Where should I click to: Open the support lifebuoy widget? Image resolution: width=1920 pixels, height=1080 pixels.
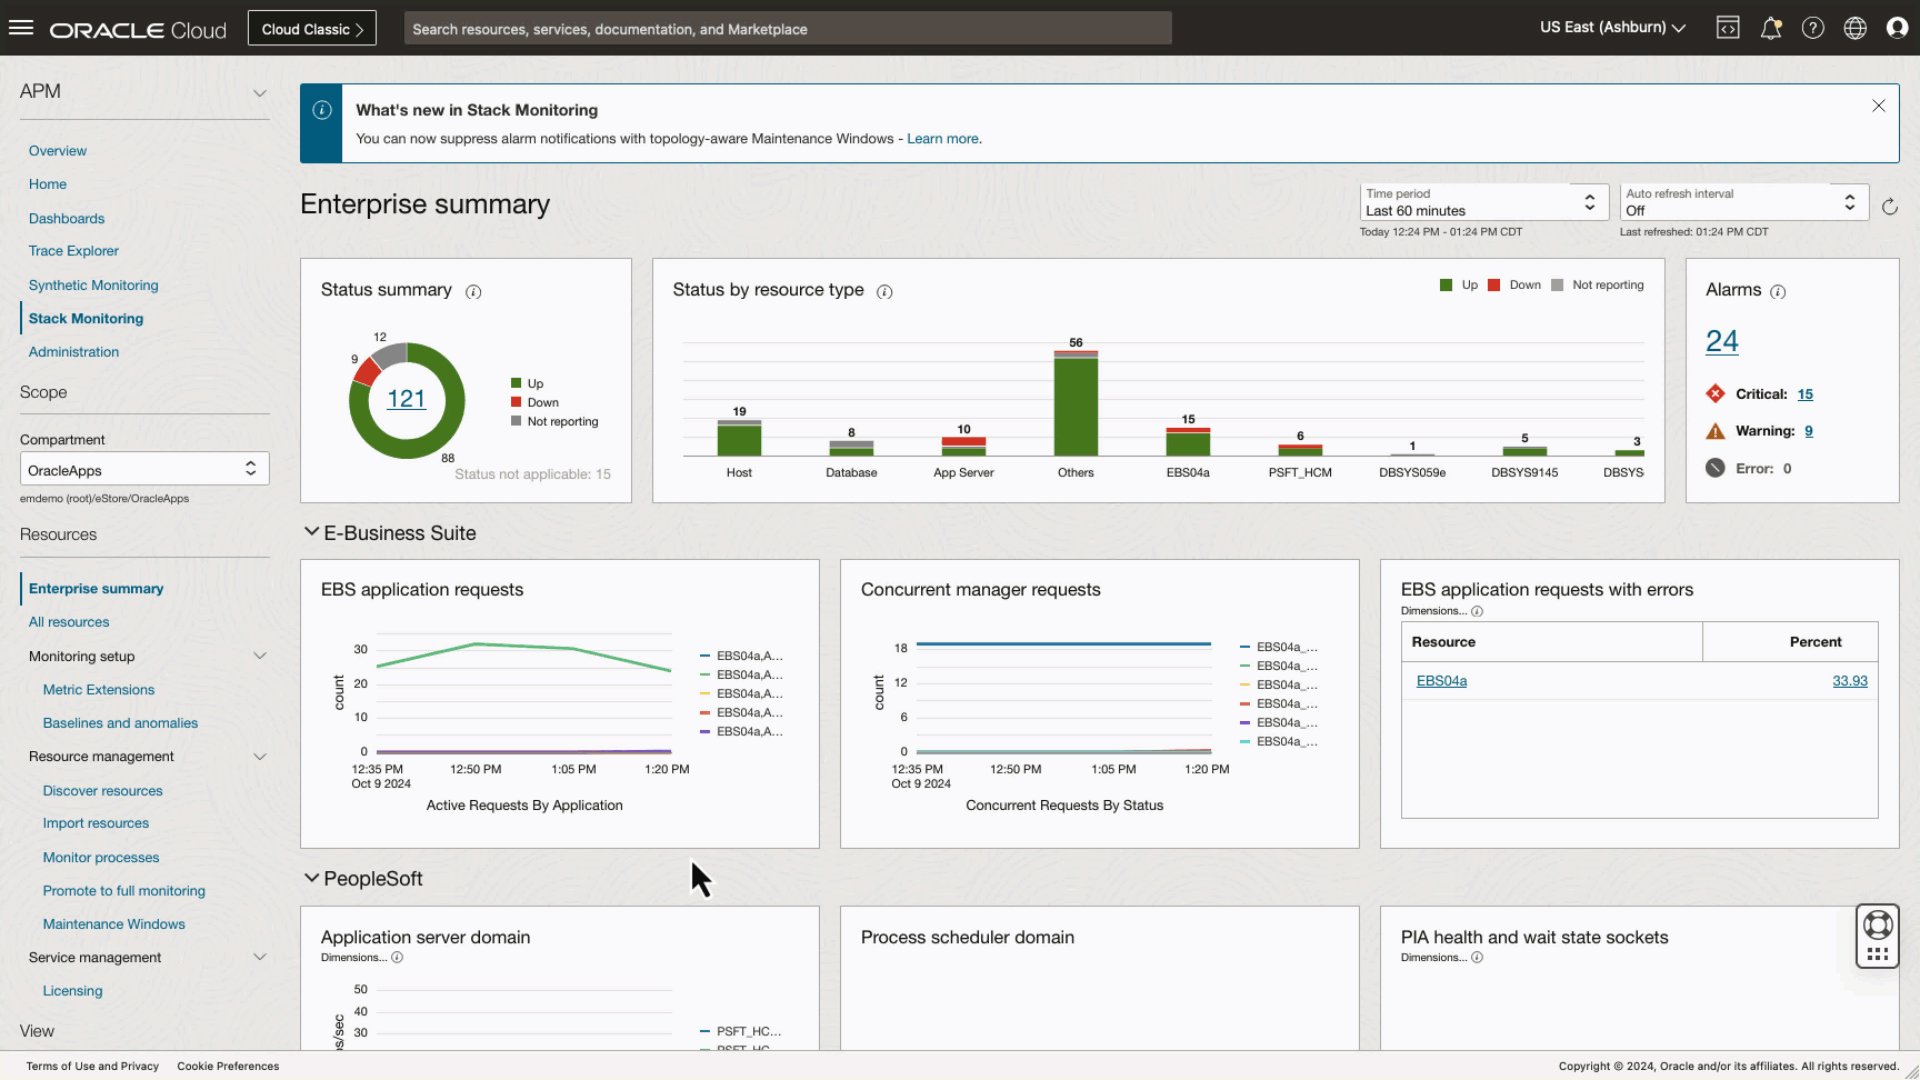[1877, 925]
